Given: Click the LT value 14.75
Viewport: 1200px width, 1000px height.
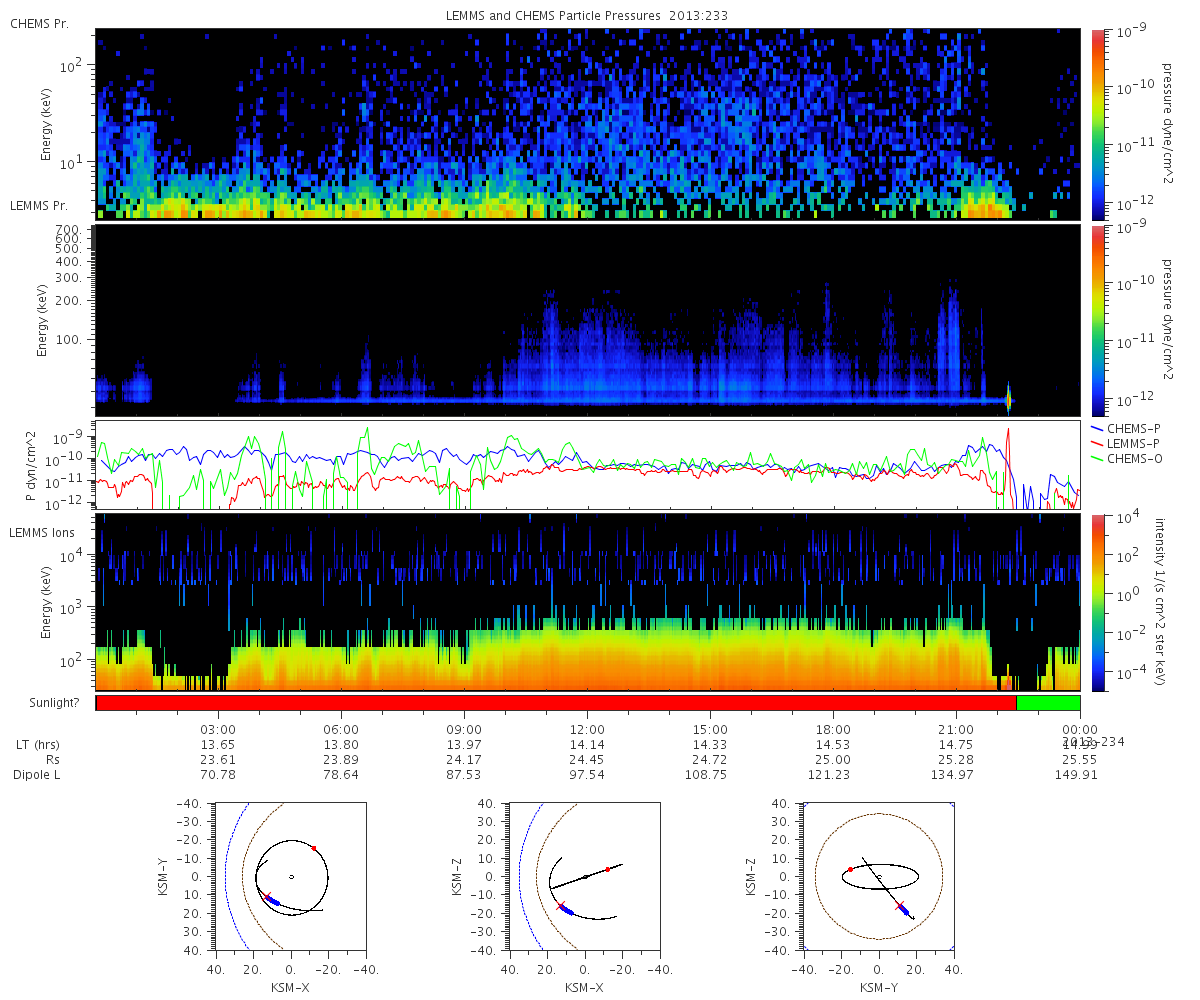Looking at the screenshot, I should pyautogui.click(x=956, y=745).
